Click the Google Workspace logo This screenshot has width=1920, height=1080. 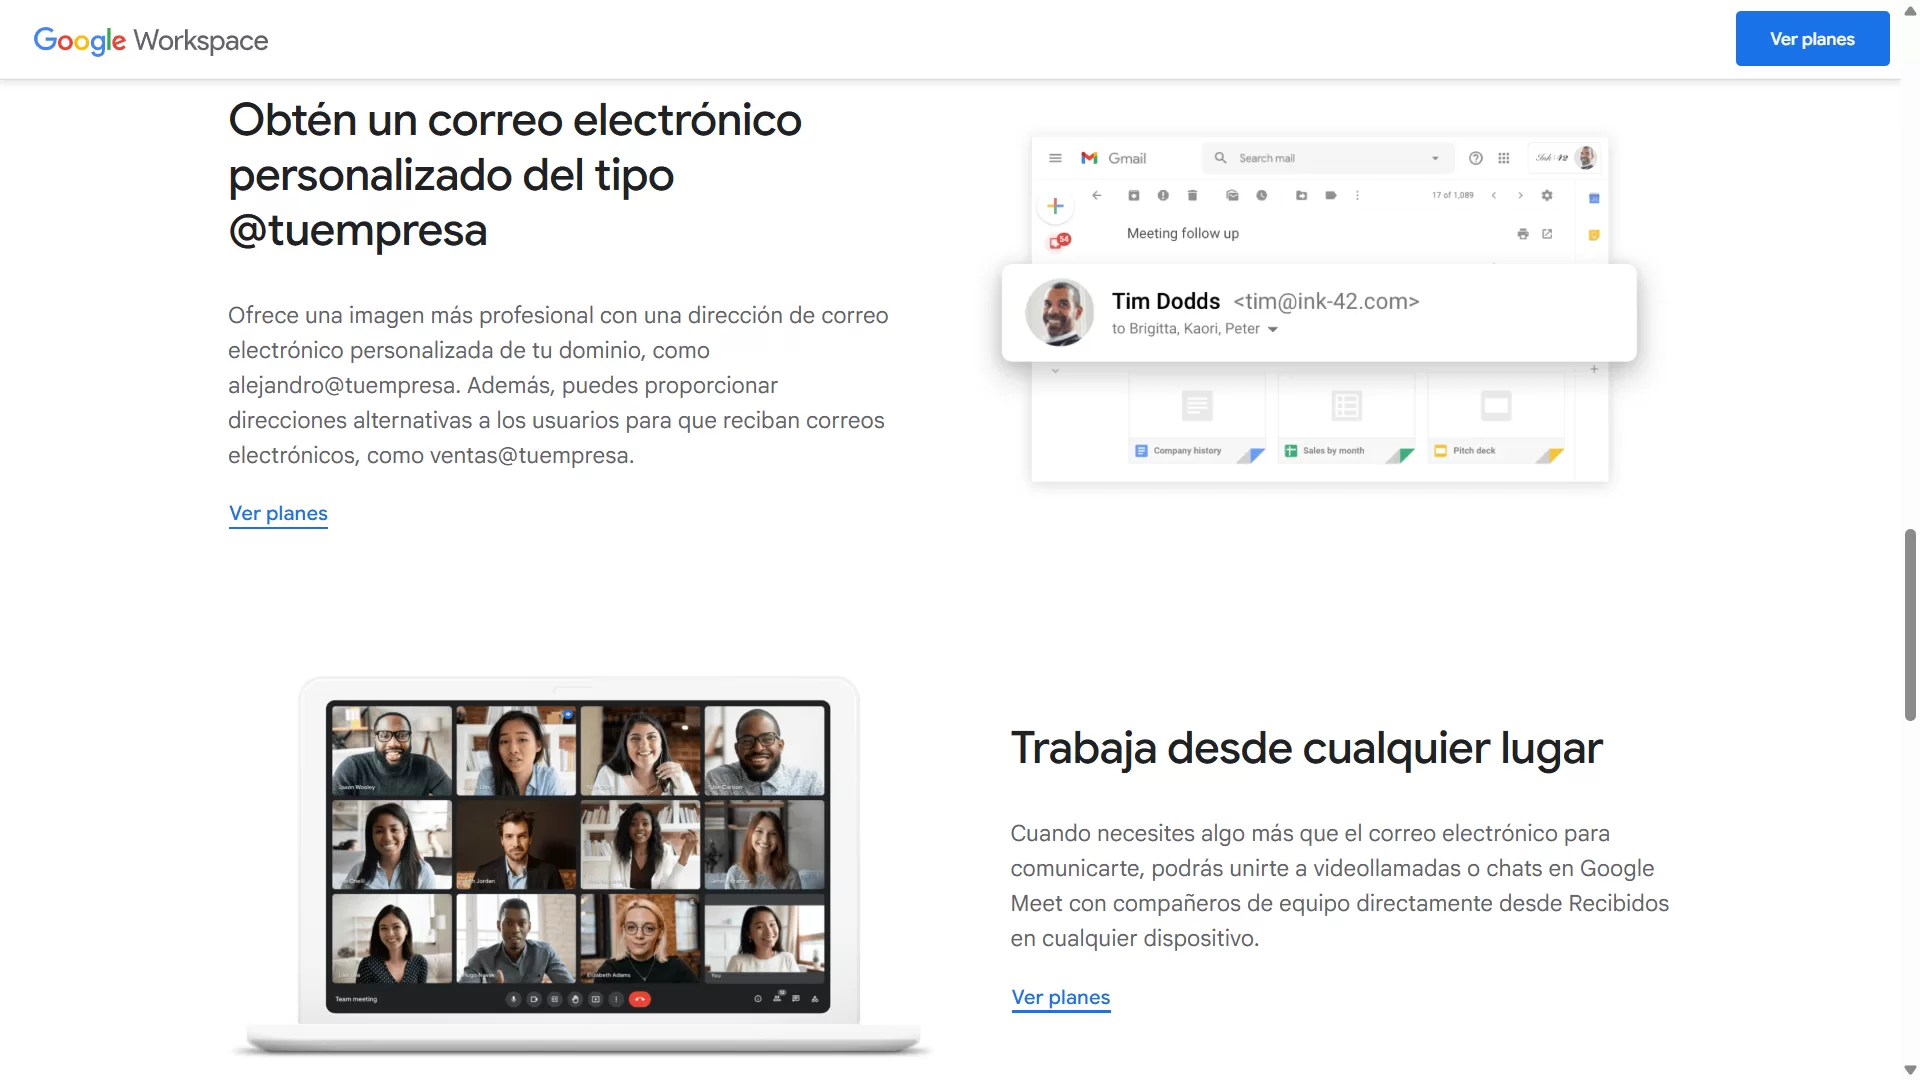coord(151,40)
